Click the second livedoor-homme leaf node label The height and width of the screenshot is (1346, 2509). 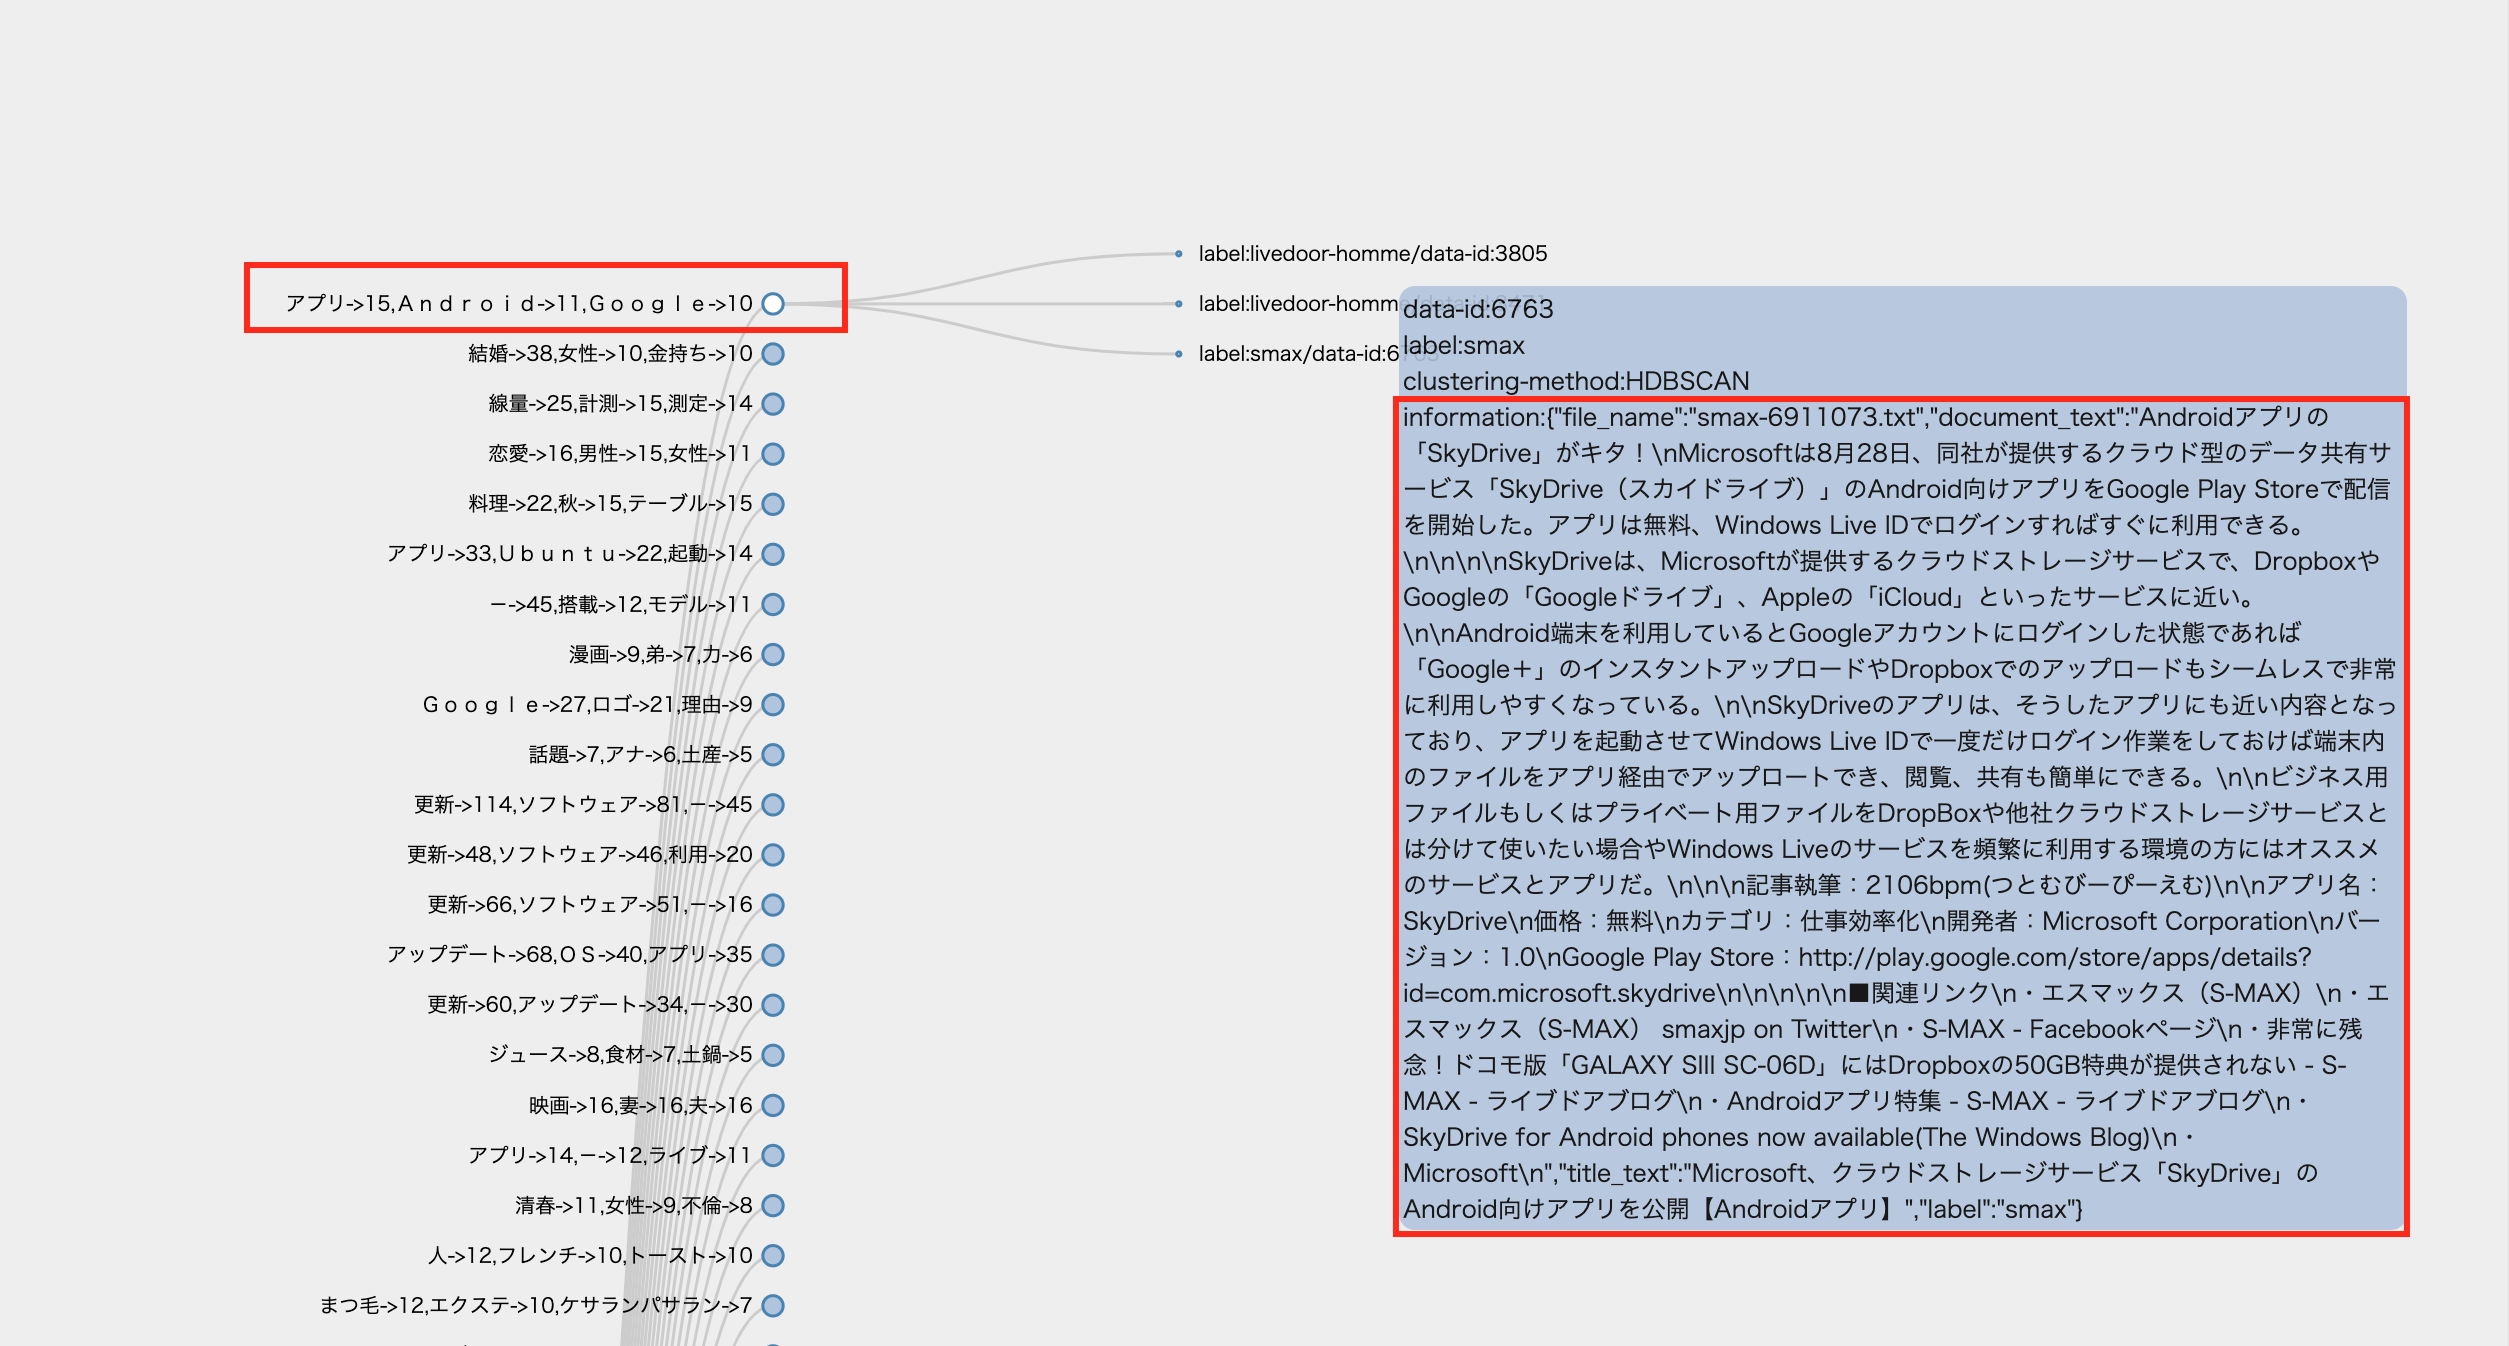click(1297, 304)
